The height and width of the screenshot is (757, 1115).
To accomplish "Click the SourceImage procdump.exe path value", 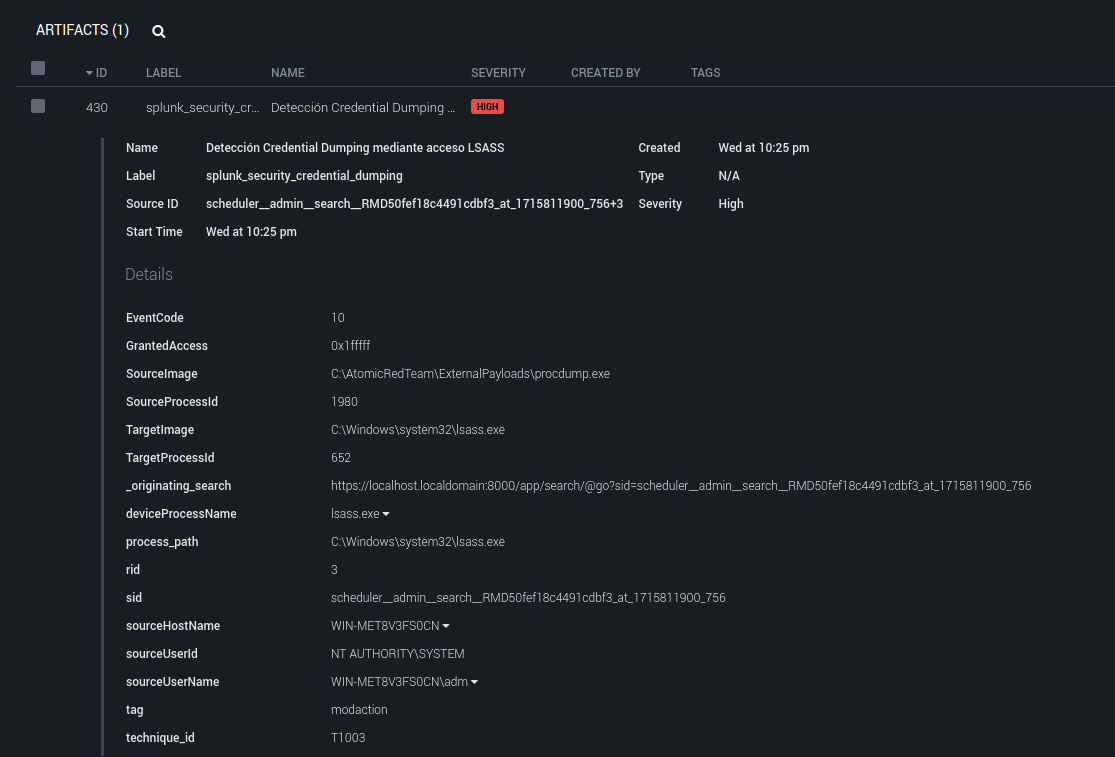I will tap(470, 374).
